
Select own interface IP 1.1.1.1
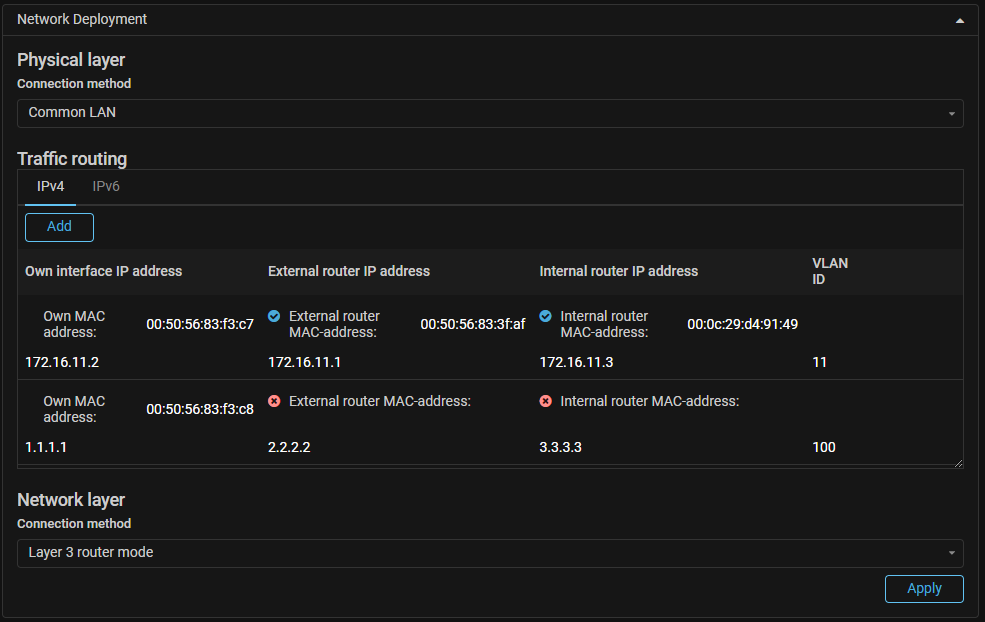[x=46, y=447]
